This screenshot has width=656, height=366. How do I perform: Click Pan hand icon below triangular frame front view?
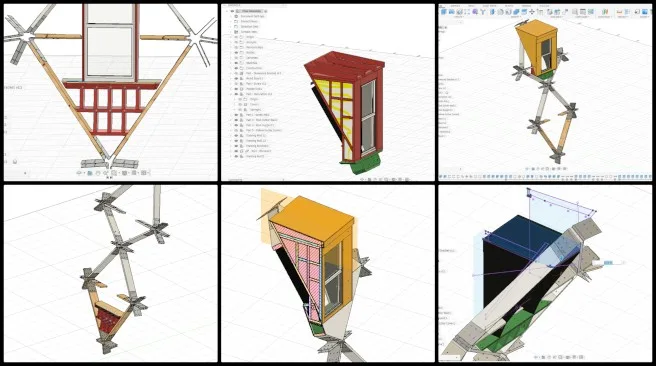[x=98, y=173]
